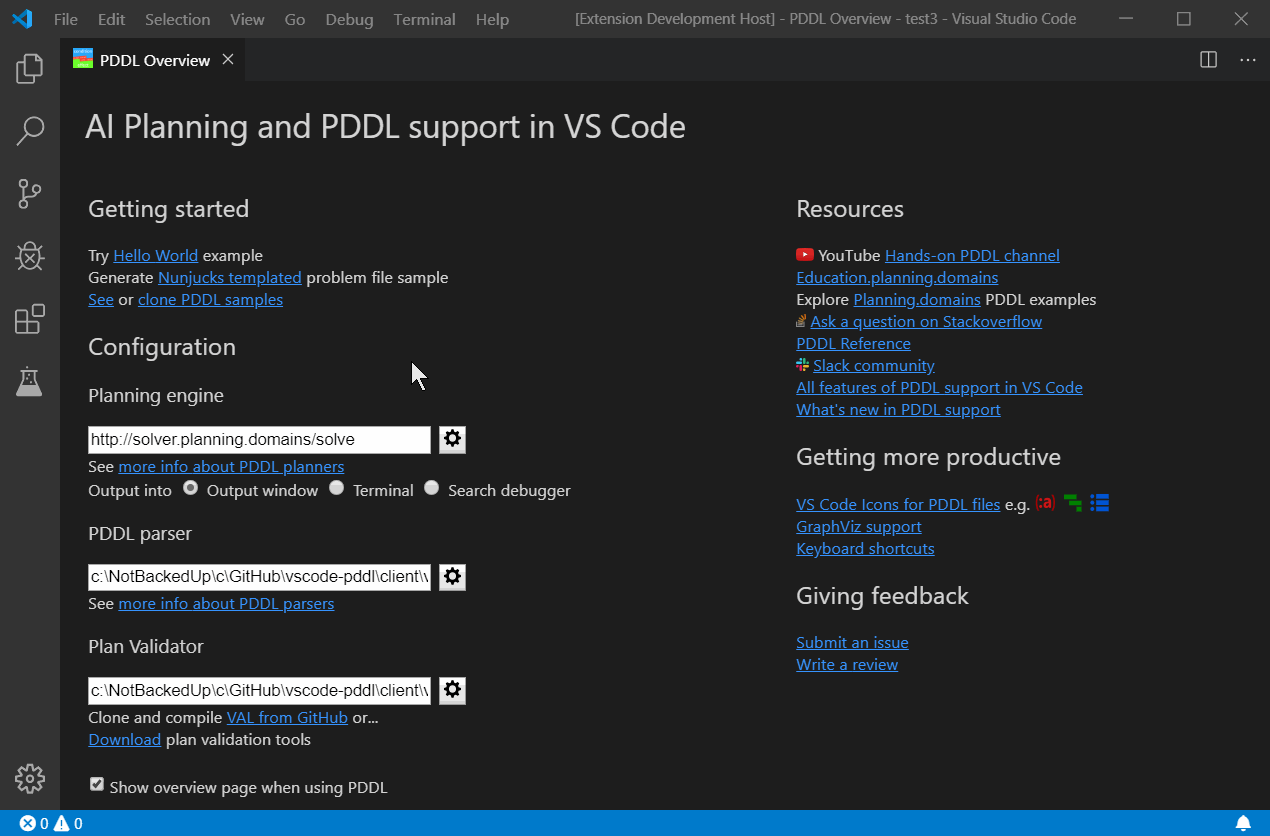Open the Manage gear at bottom left
Screen dimensions: 1270x836
30,778
